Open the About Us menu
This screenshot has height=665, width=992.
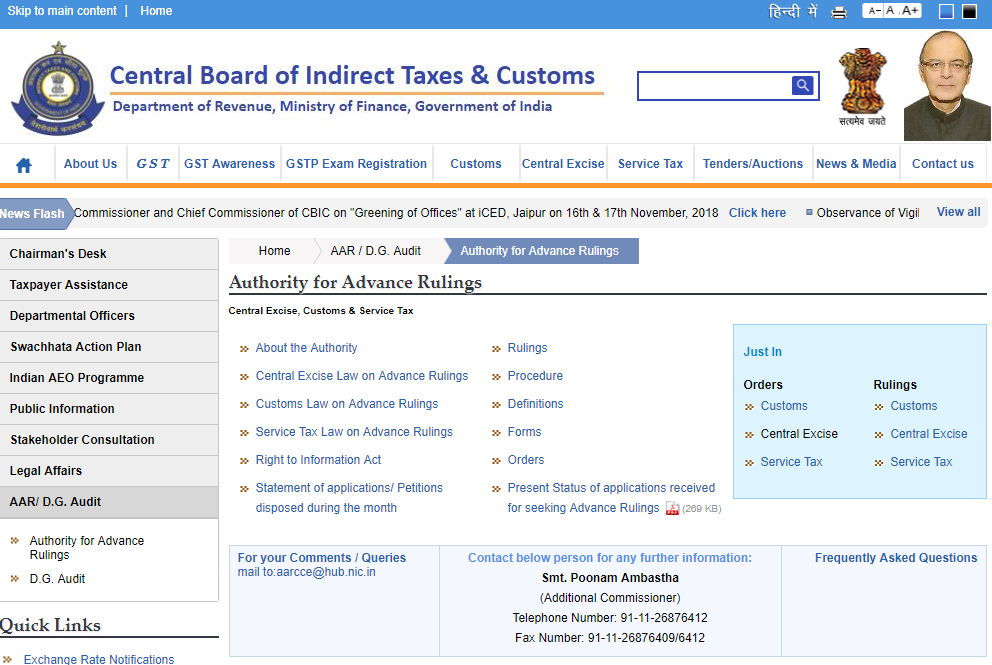[90, 164]
